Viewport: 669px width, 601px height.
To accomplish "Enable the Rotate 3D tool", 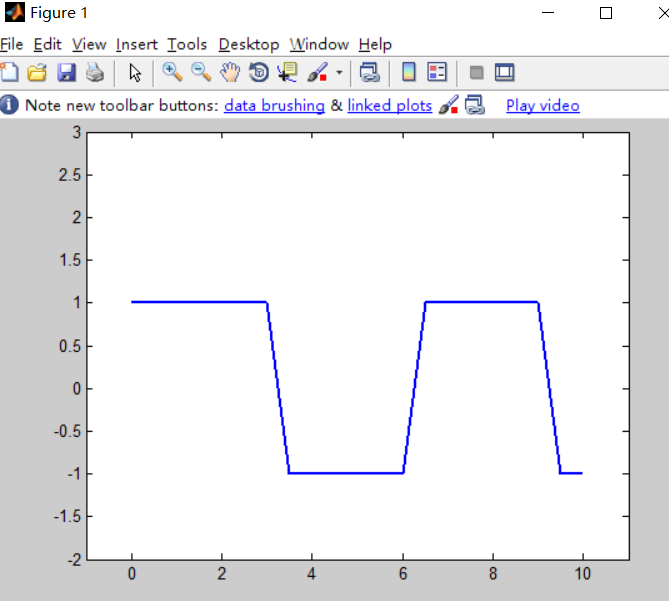I will [259, 72].
